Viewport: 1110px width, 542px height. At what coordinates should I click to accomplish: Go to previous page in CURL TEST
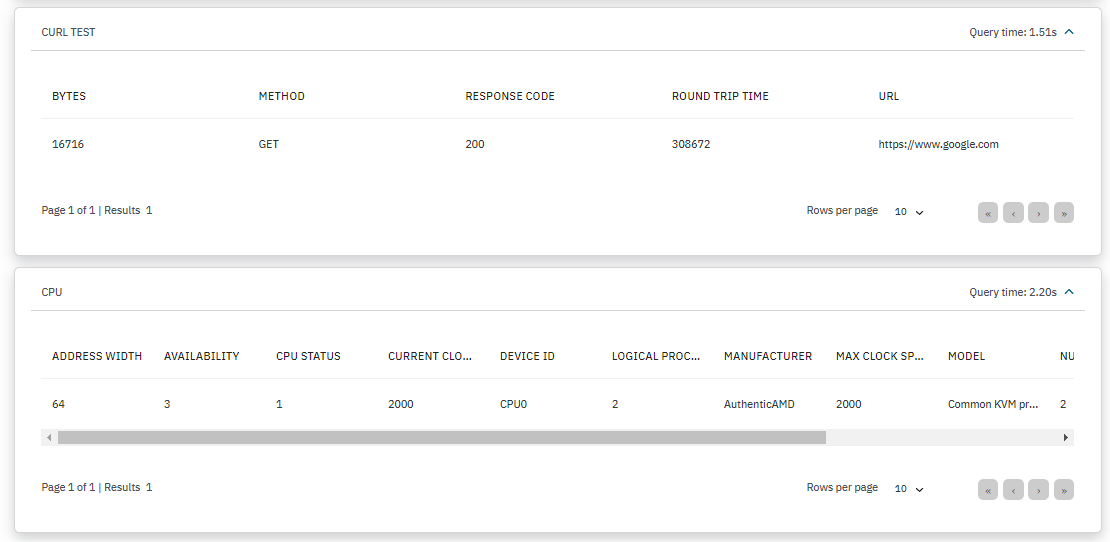point(1013,213)
